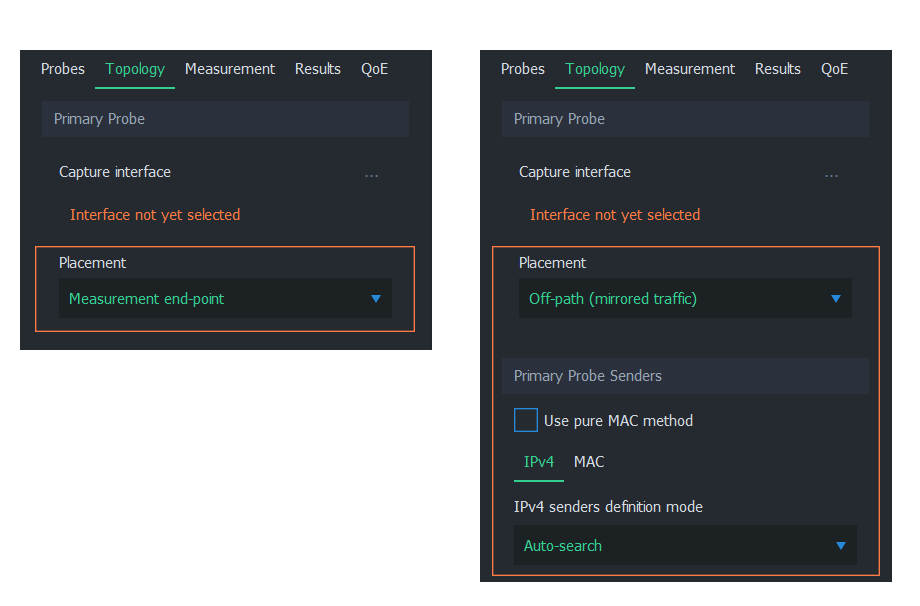The height and width of the screenshot is (606, 920).
Task: Switch to the Probes tab in right panel
Action: pos(523,69)
